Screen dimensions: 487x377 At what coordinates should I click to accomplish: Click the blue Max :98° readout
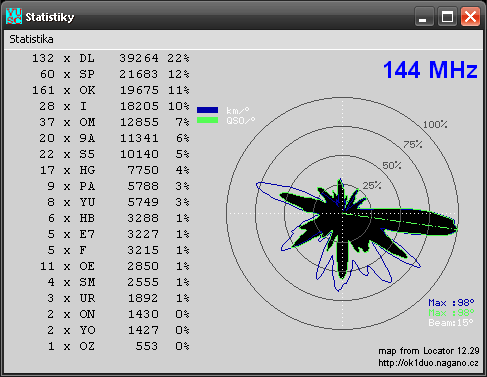pyautogui.click(x=451, y=303)
